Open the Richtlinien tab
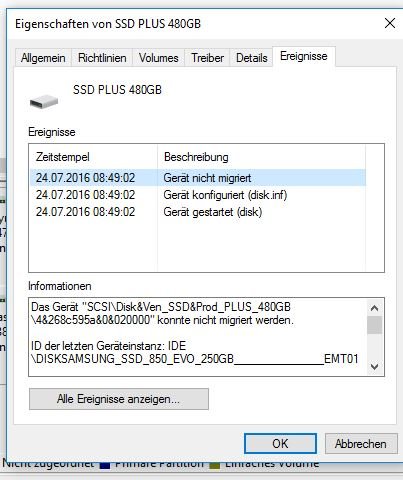The height and width of the screenshot is (480, 403). pos(102,58)
